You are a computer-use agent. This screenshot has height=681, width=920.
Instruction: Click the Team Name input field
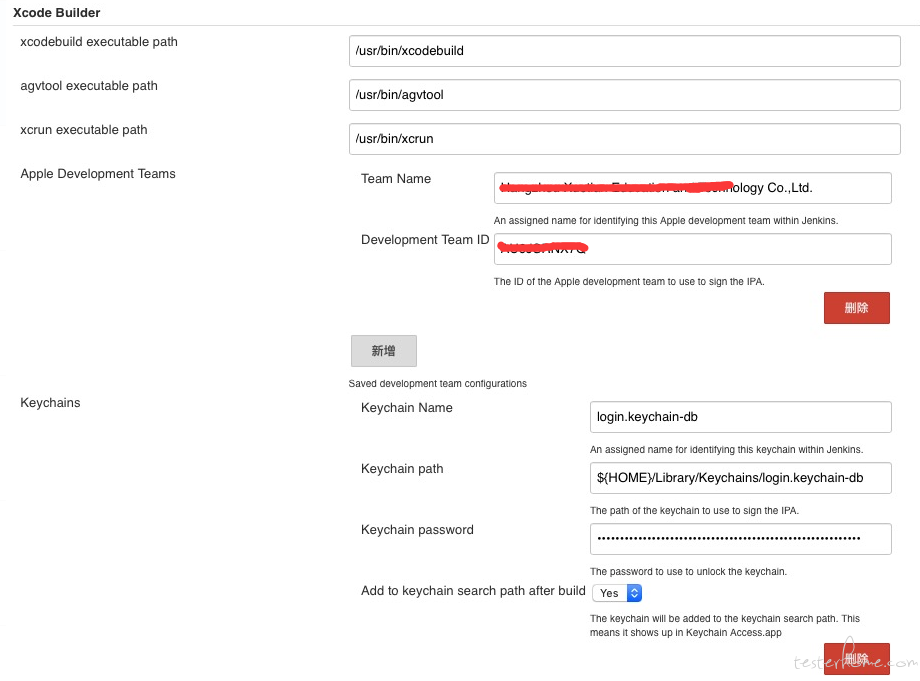tap(692, 188)
